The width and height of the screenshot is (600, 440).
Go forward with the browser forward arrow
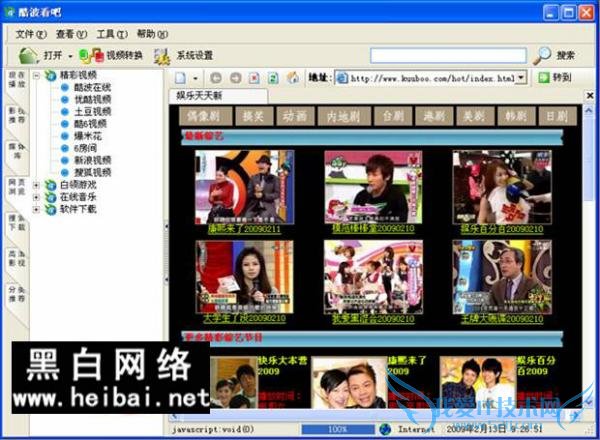click(x=235, y=78)
